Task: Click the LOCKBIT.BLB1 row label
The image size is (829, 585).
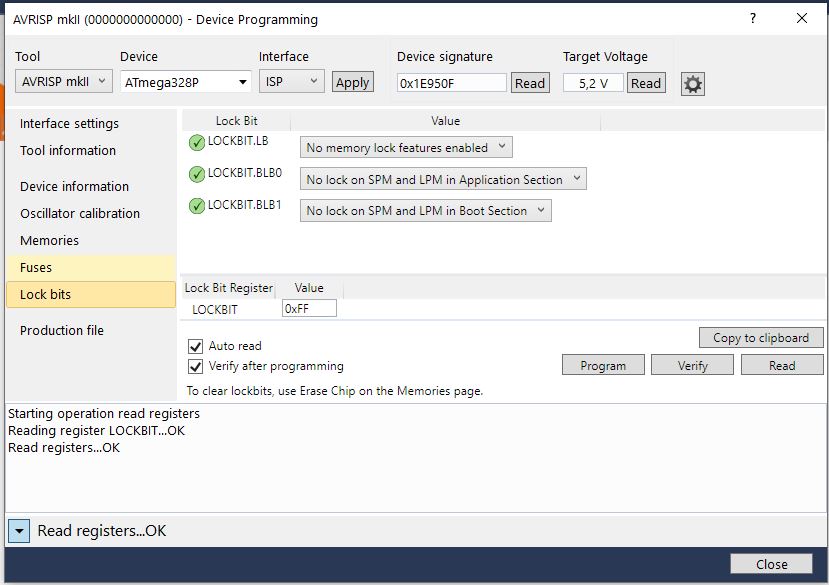Action: pyautogui.click(x=245, y=205)
